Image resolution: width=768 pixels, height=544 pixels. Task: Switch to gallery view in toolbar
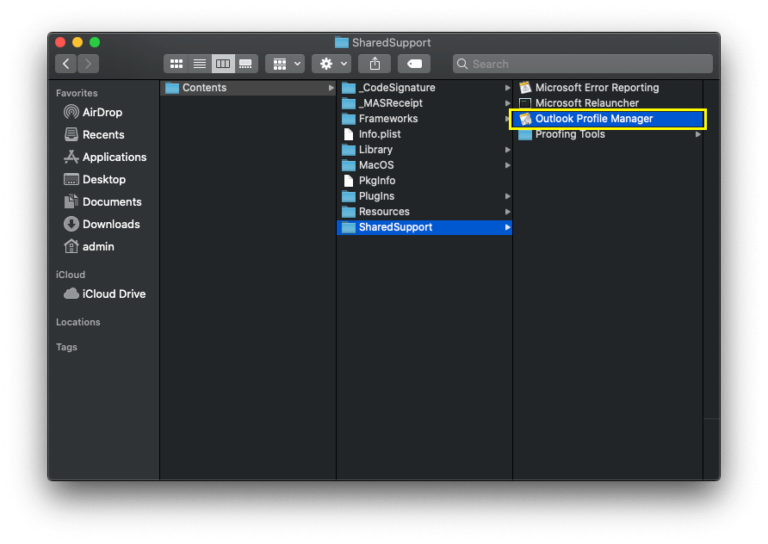[245, 64]
